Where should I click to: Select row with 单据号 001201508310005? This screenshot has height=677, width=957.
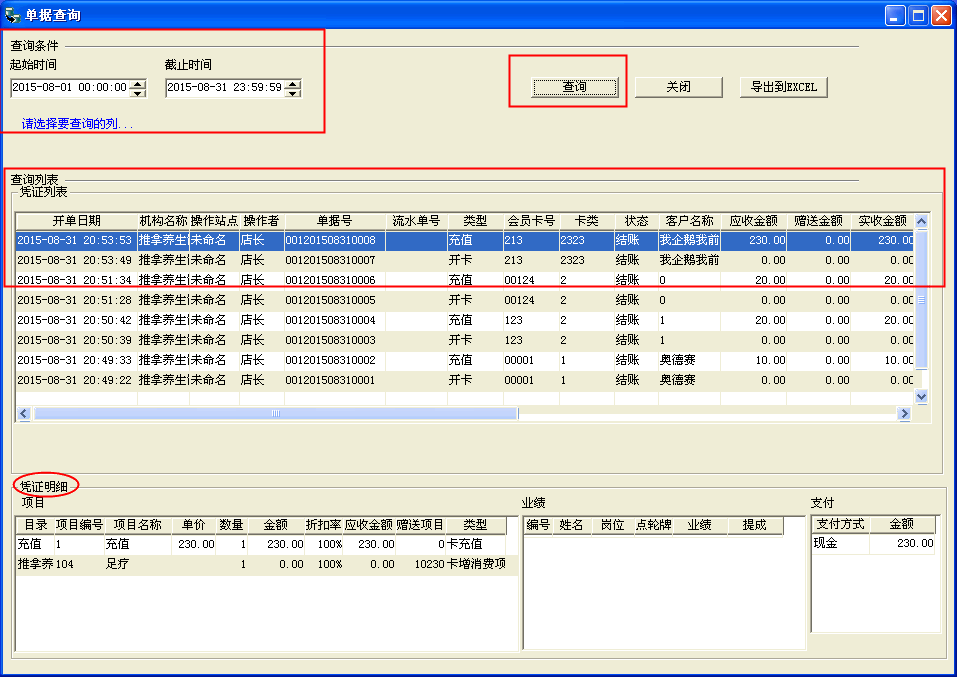pyautogui.click(x=464, y=300)
